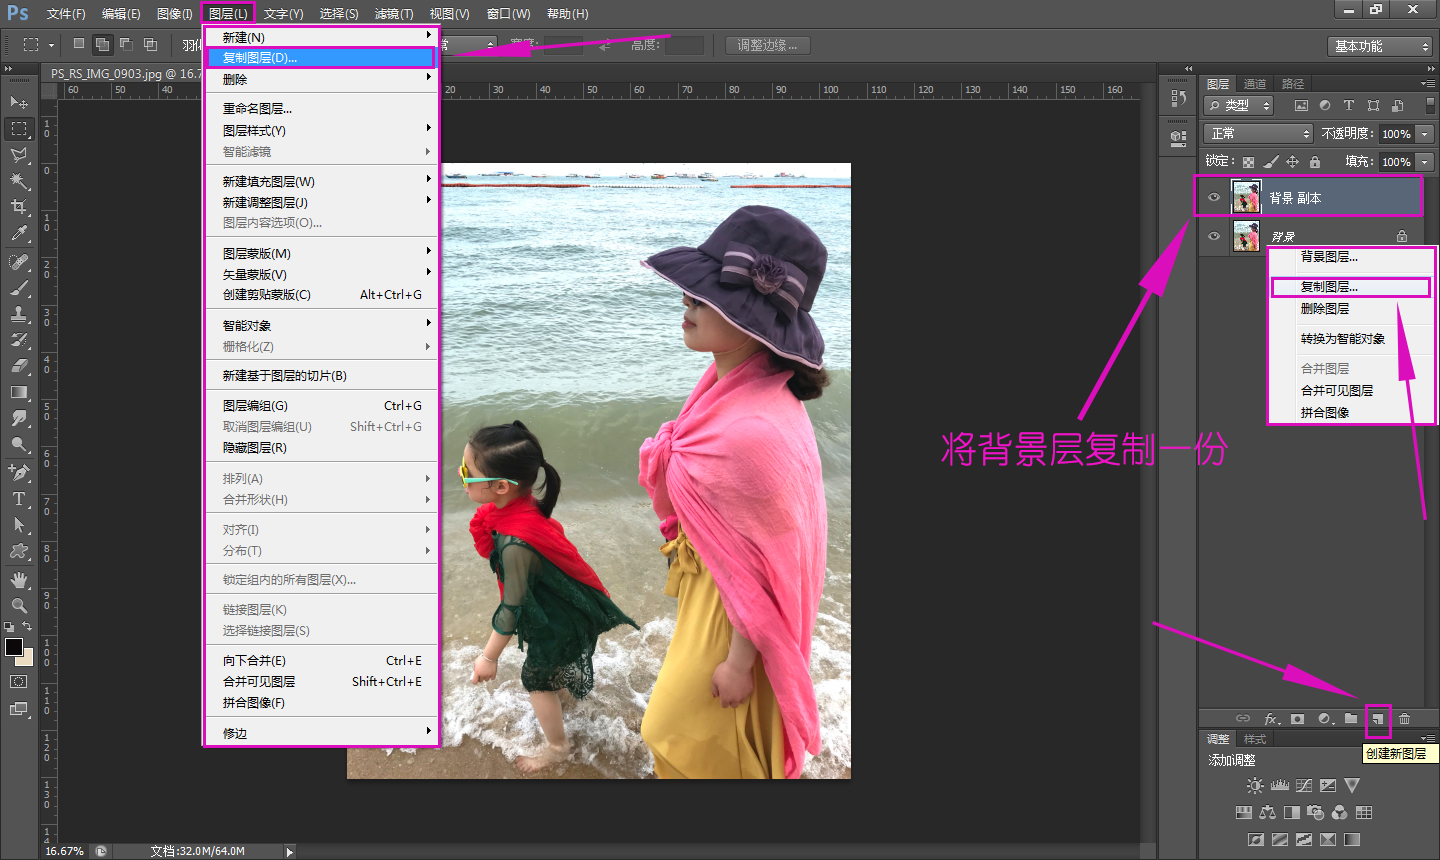1440x860 pixels.
Task: Select the Move tool
Action: pos(19,102)
